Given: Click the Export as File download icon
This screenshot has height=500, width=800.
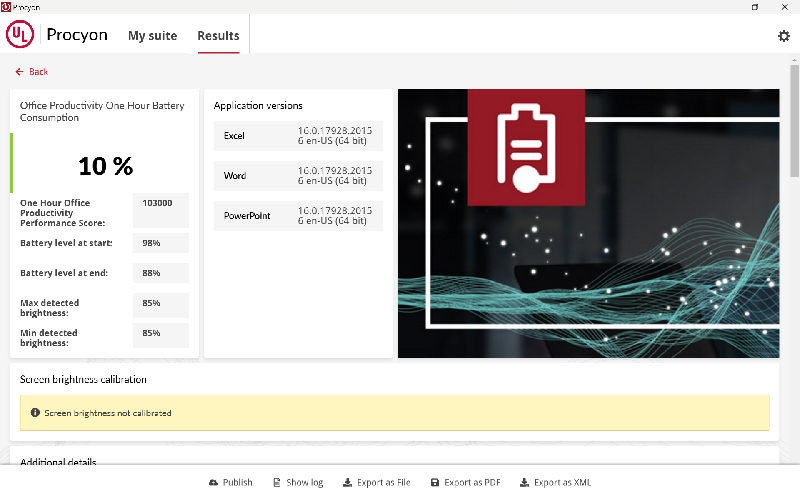Looking at the screenshot, I should click(347, 482).
